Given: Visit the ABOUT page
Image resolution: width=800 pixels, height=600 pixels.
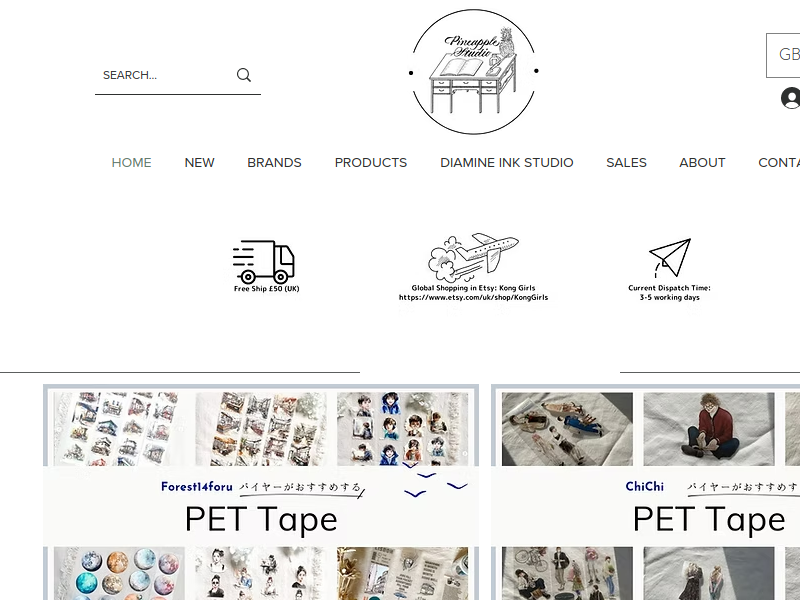Looking at the screenshot, I should pos(702,162).
